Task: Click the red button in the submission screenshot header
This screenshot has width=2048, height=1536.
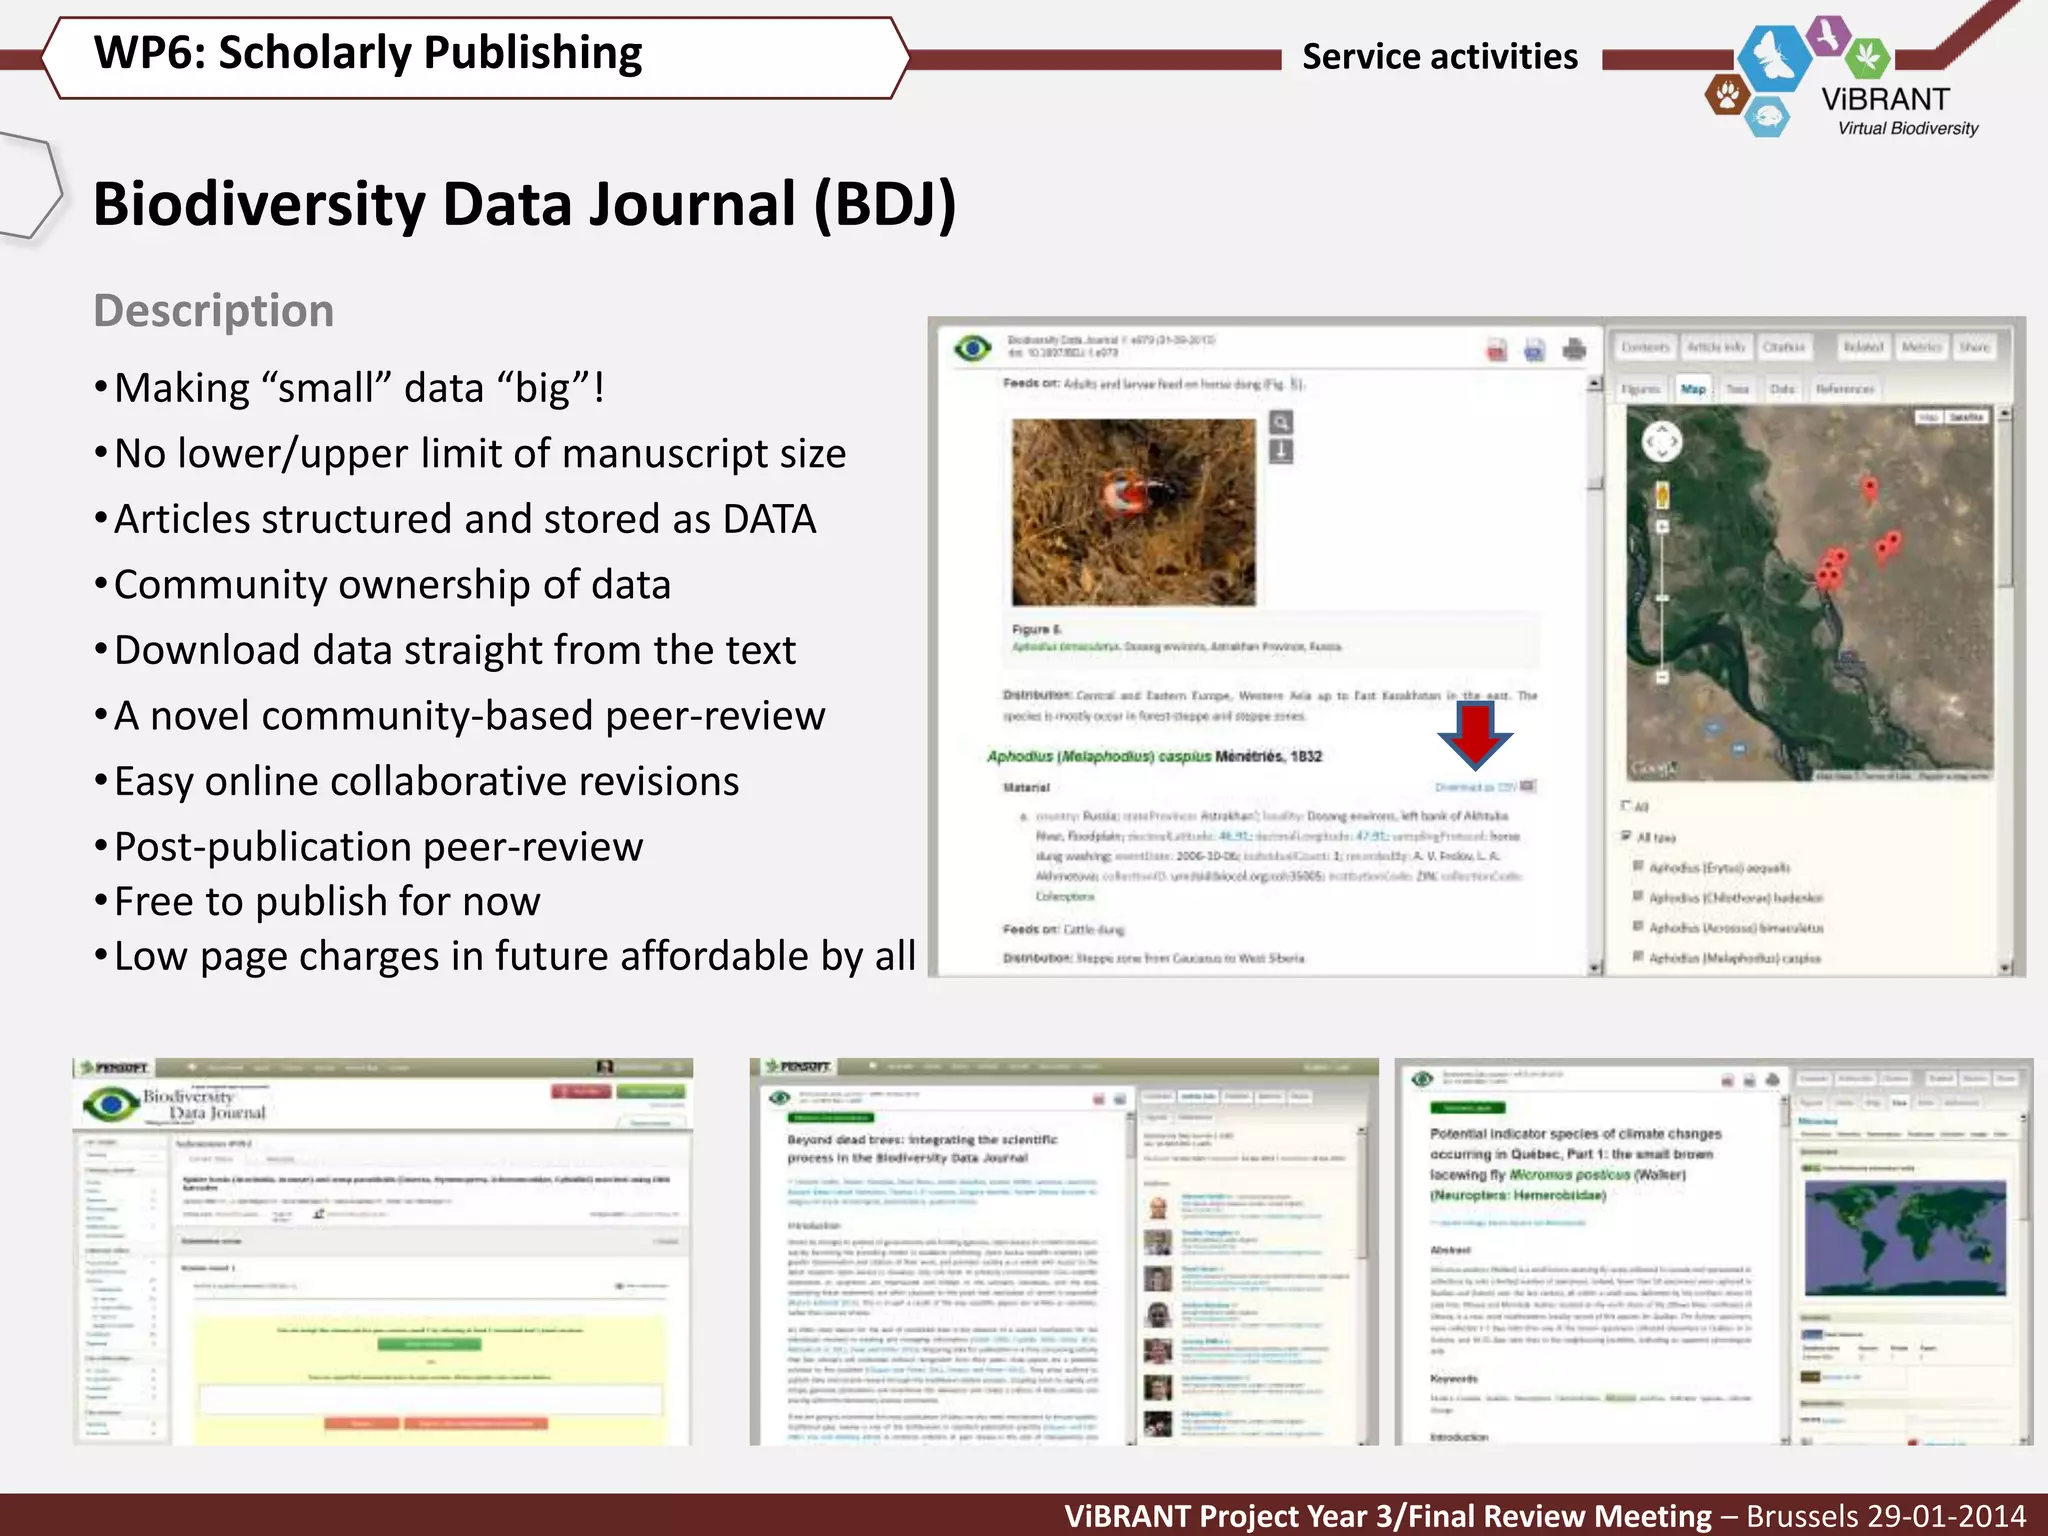Action: point(581,1091)
